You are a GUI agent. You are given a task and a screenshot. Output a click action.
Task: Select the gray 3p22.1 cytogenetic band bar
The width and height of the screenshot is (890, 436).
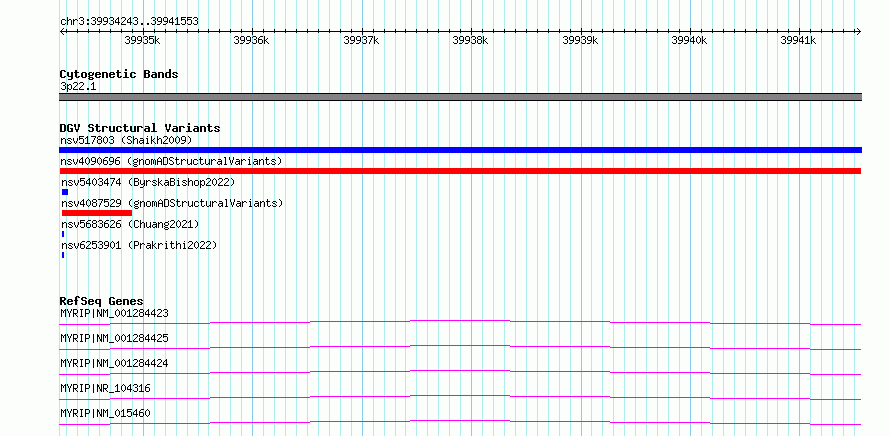(460, 97)
